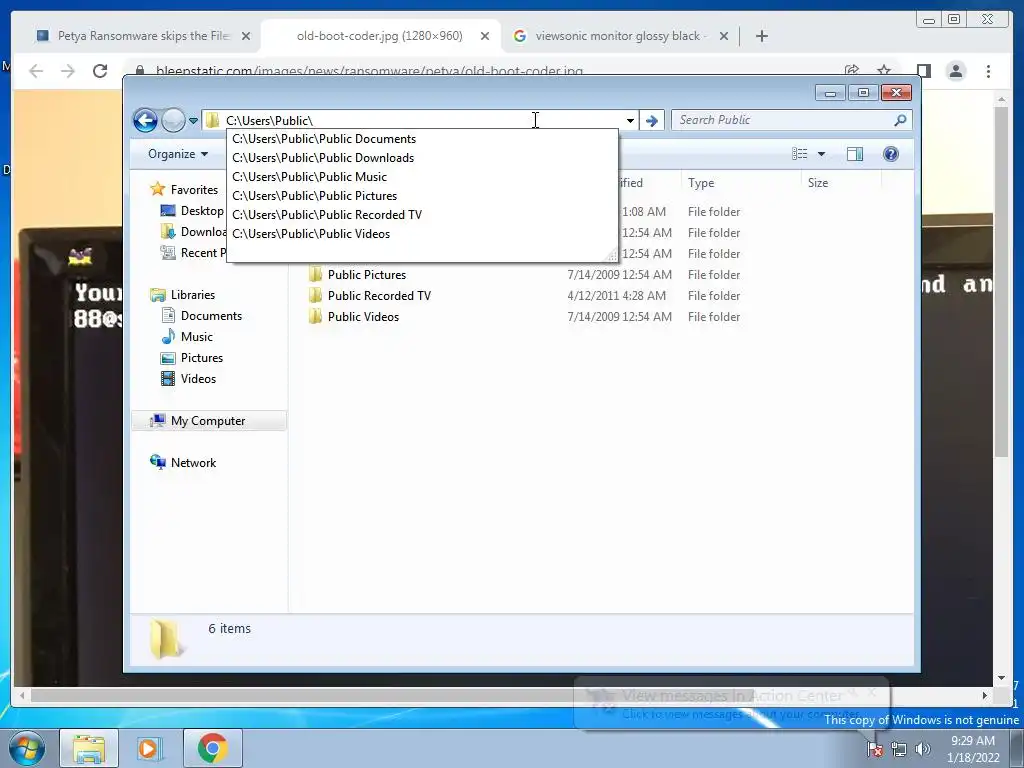The height and width of the screenshot is (768, 1024).
Task: Bookmark this page with star icon
Action: (884, 71)
